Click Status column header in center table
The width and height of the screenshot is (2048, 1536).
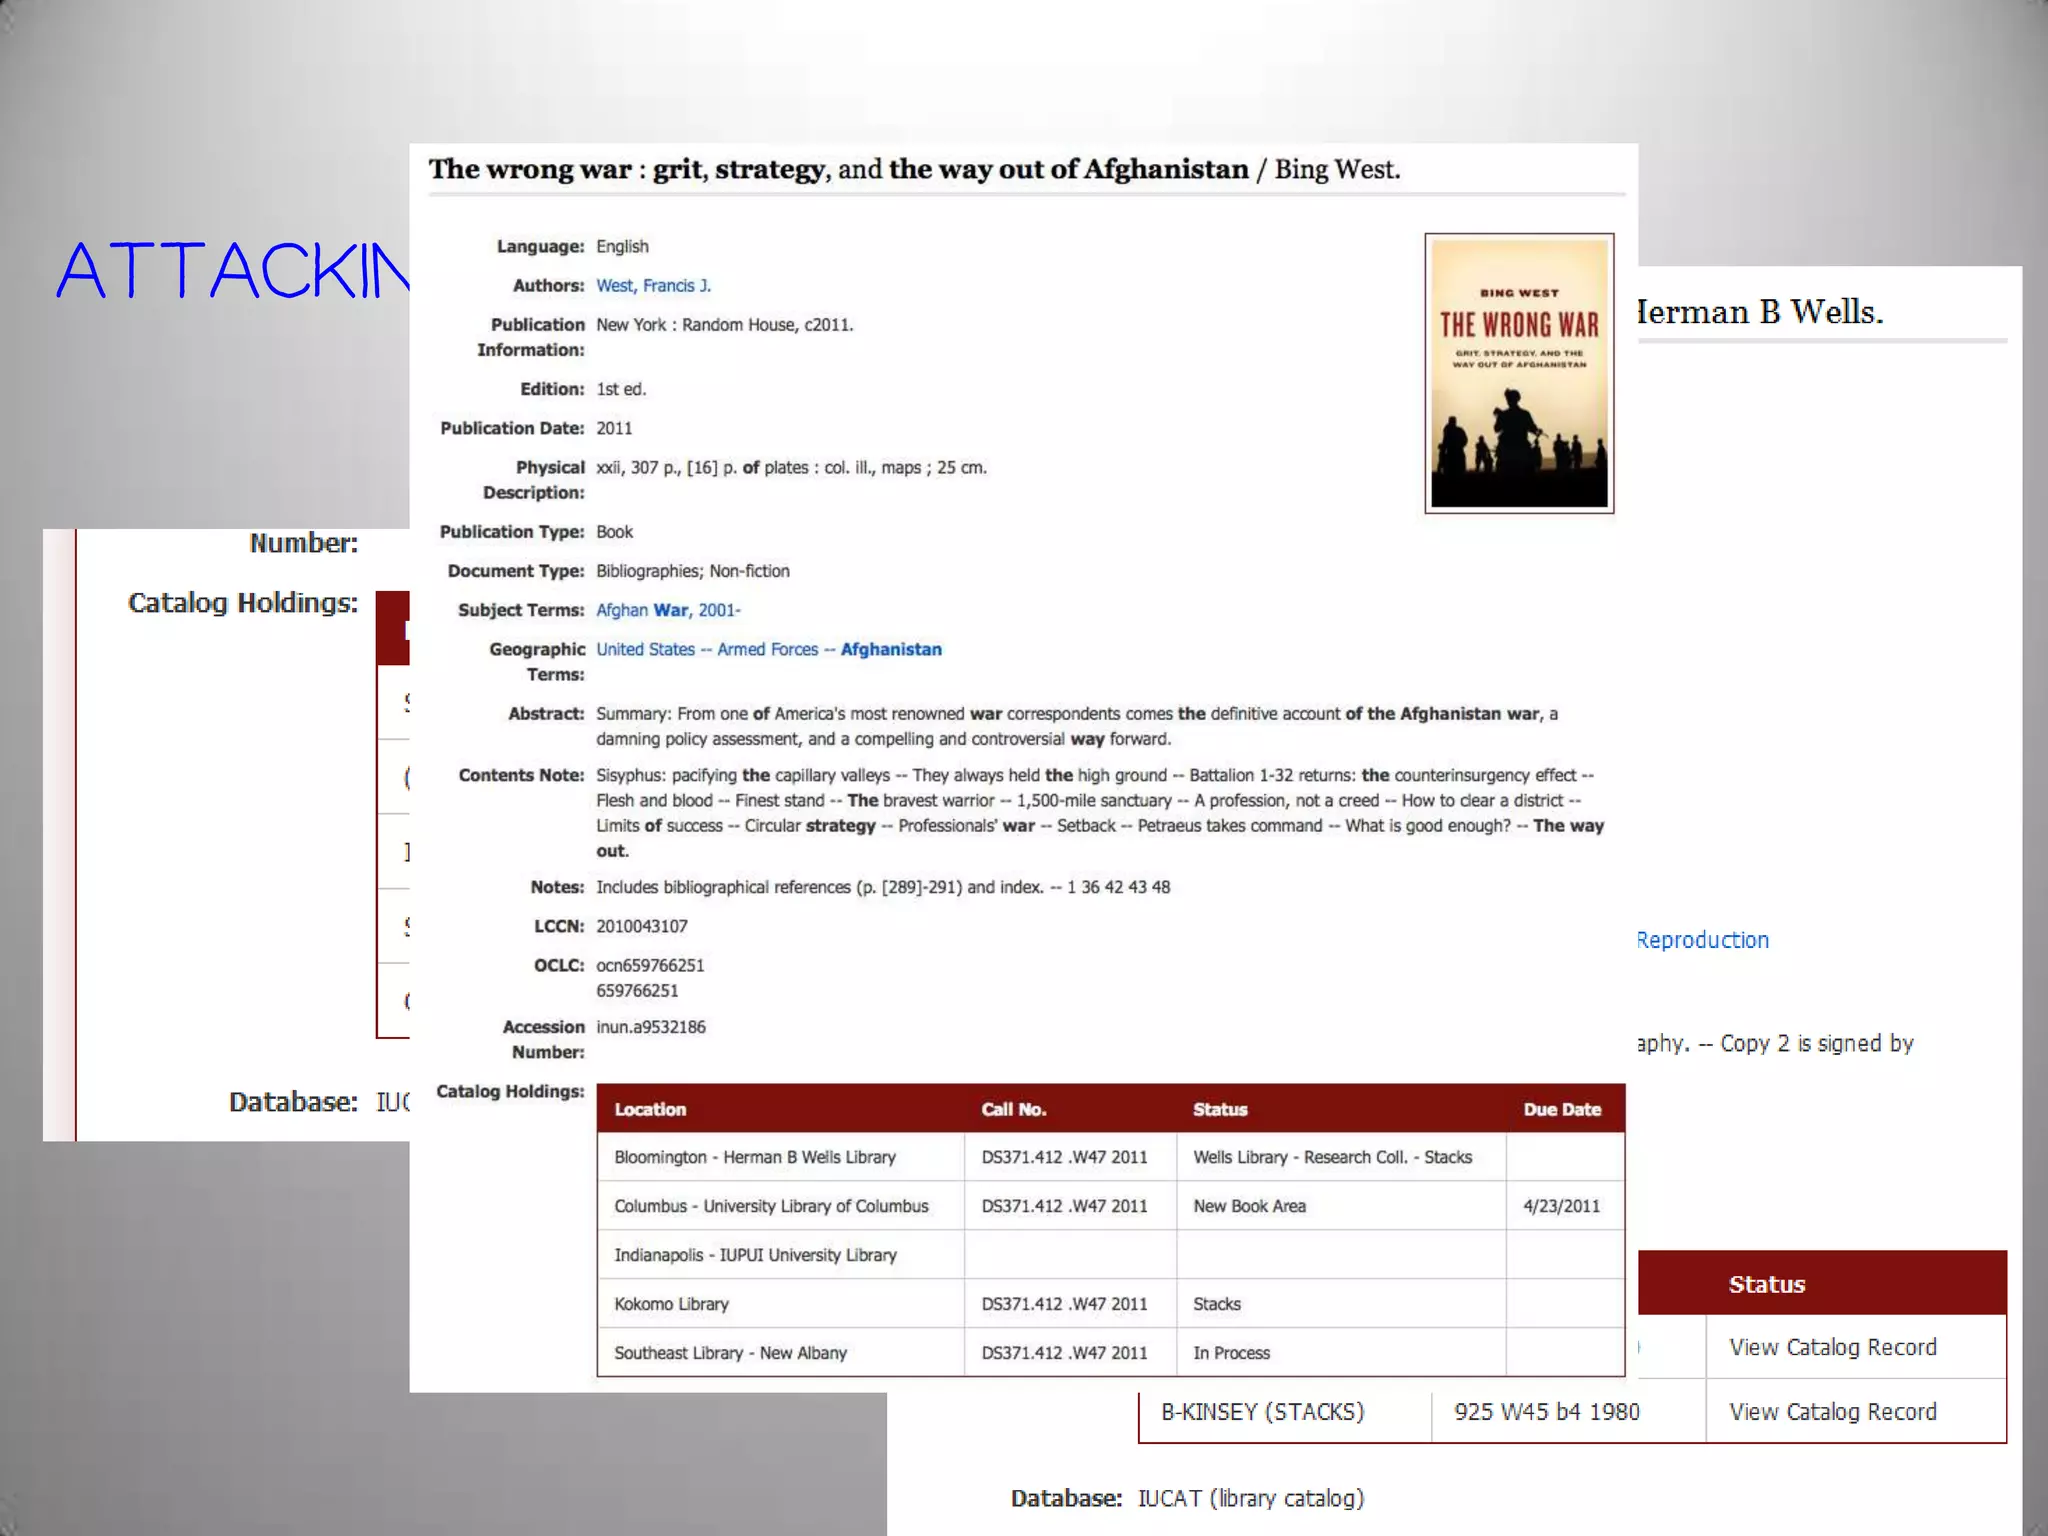[1220, 1109]
